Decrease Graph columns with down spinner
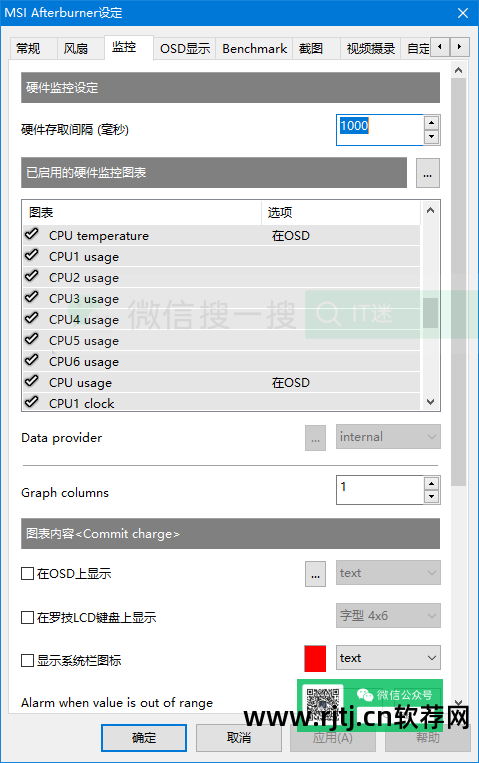 [x=432, y=497]
